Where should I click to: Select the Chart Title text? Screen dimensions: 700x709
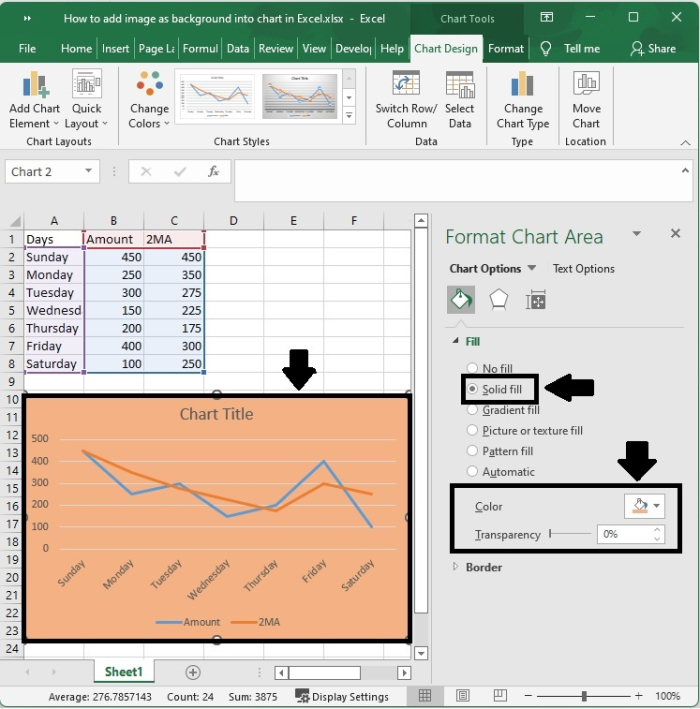tap(217, 414)
